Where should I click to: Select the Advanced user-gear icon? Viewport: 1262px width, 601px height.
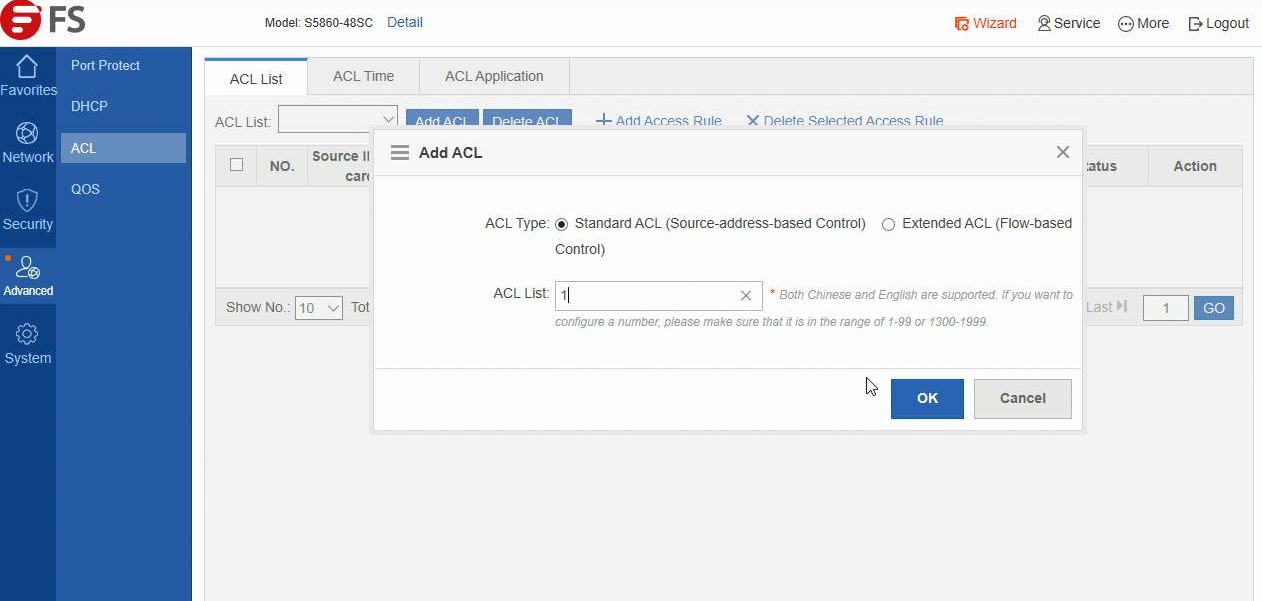point(27,267)
